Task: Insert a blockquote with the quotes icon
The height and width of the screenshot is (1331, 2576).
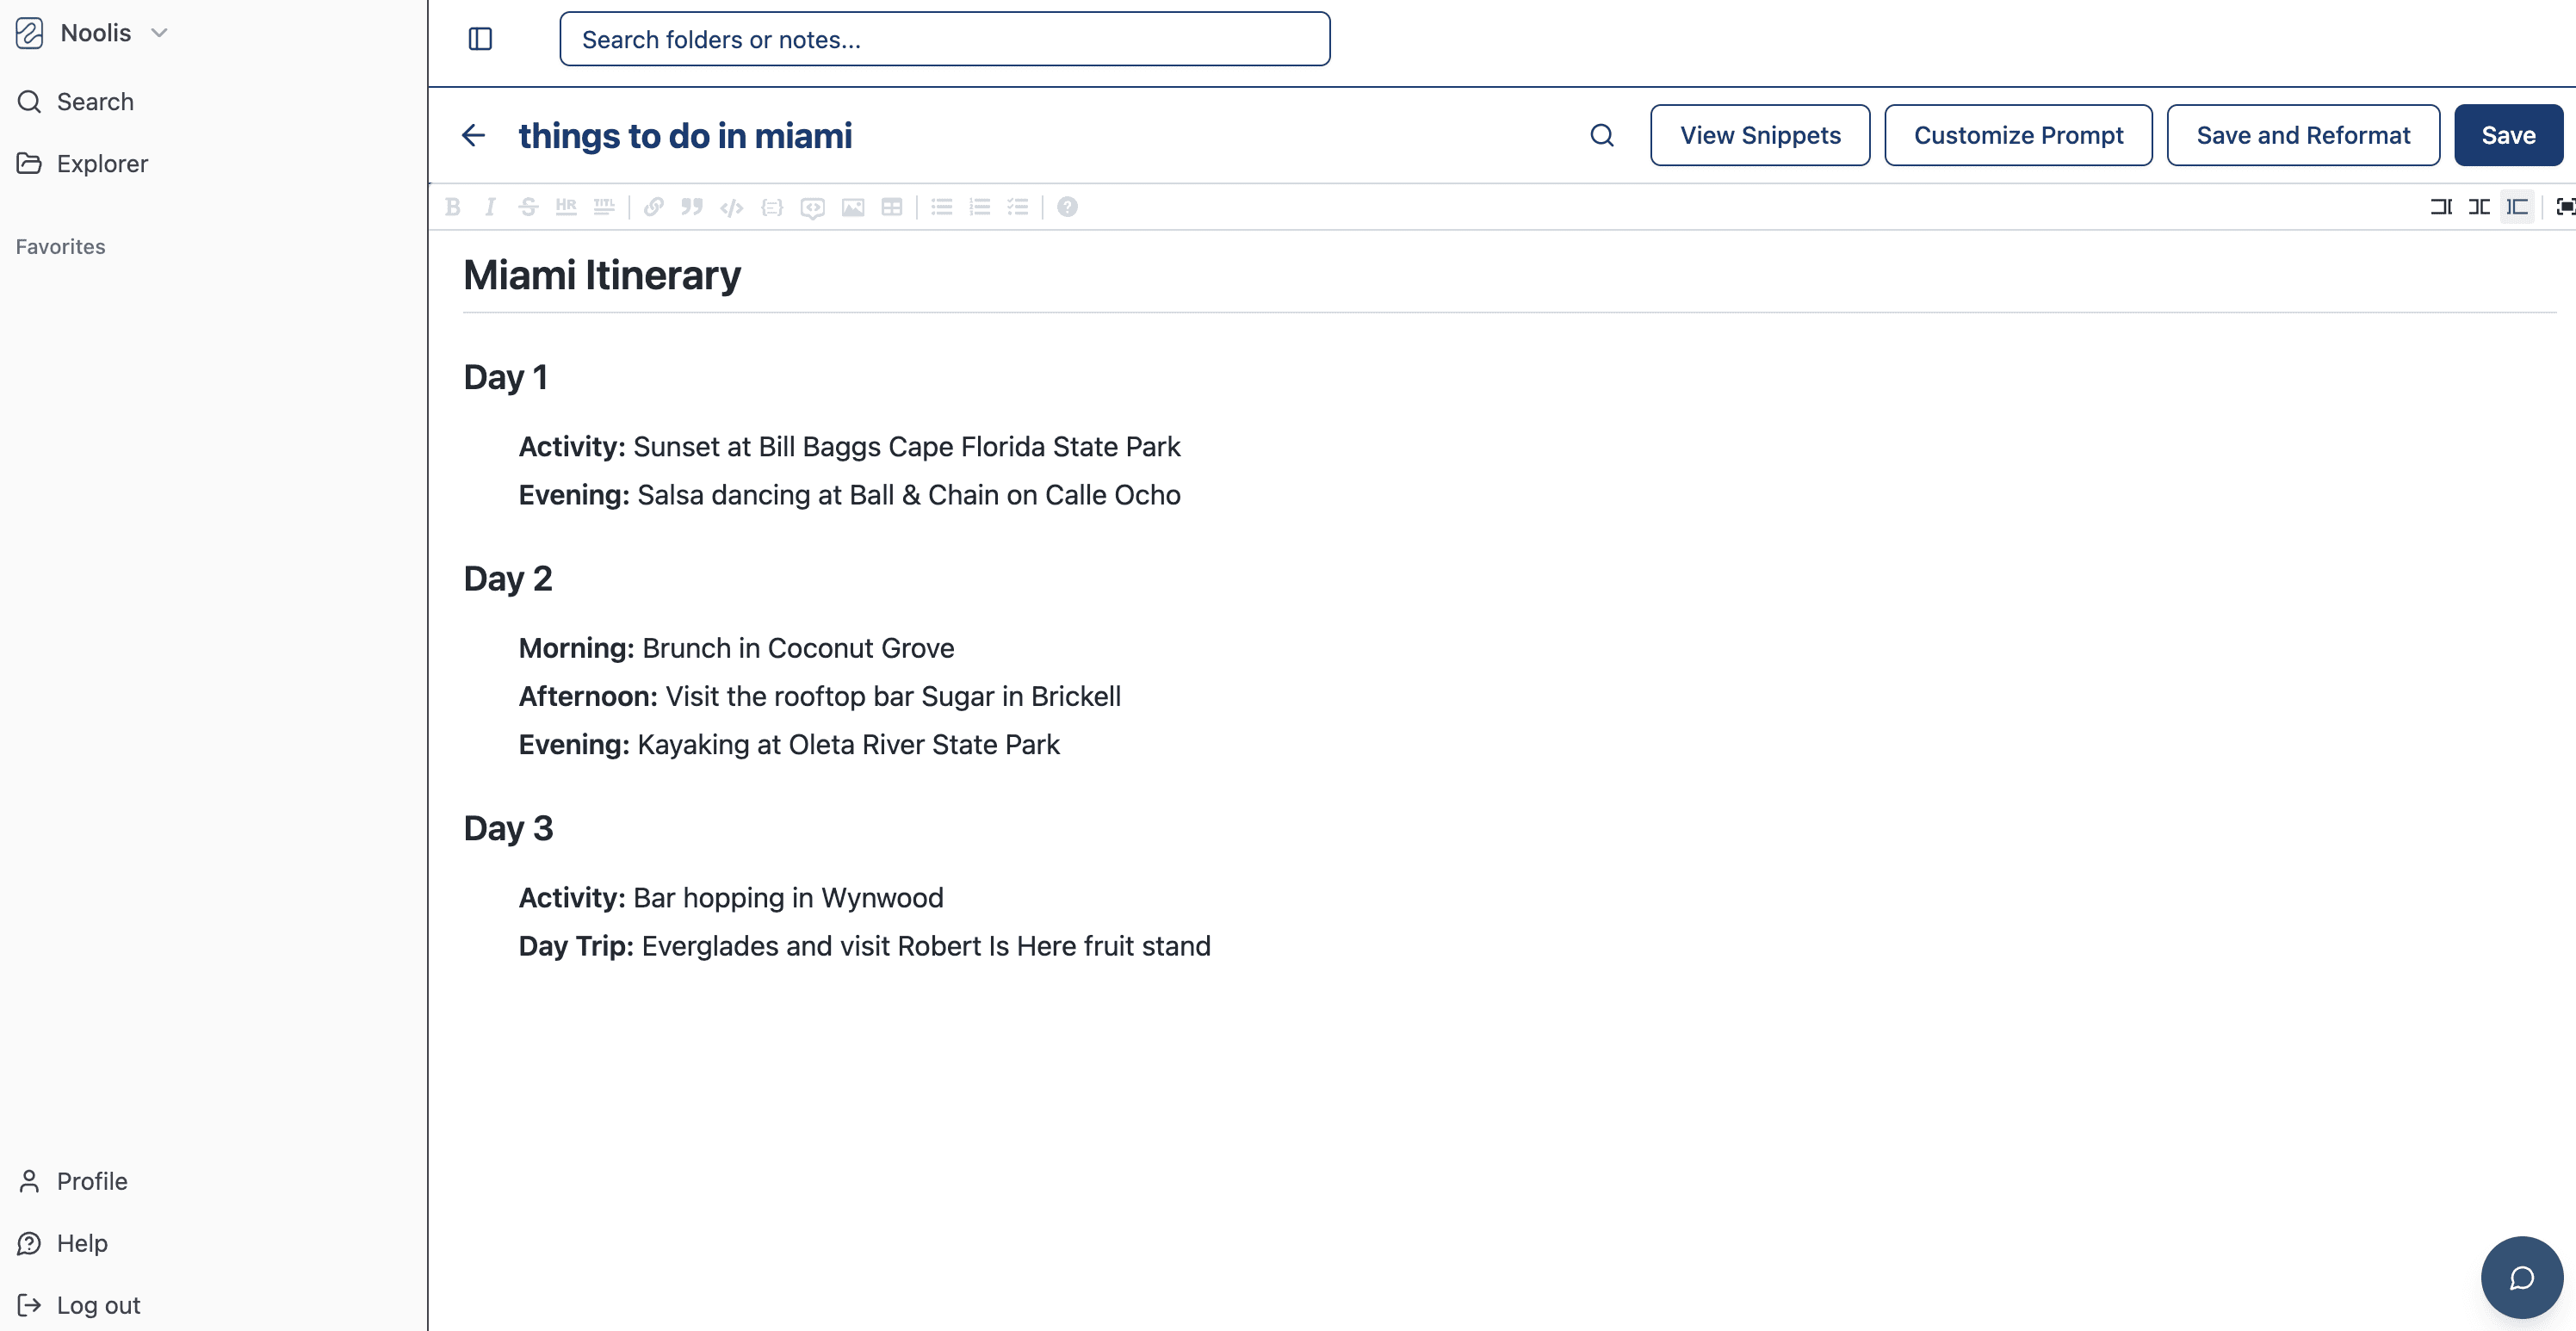Action: click(691, 207)
